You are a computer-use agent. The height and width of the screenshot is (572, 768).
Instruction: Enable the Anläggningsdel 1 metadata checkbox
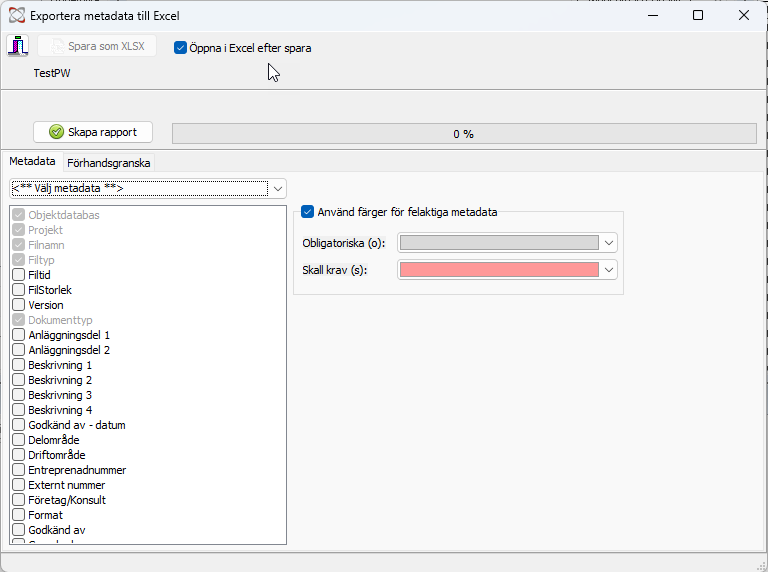[19, 335]
